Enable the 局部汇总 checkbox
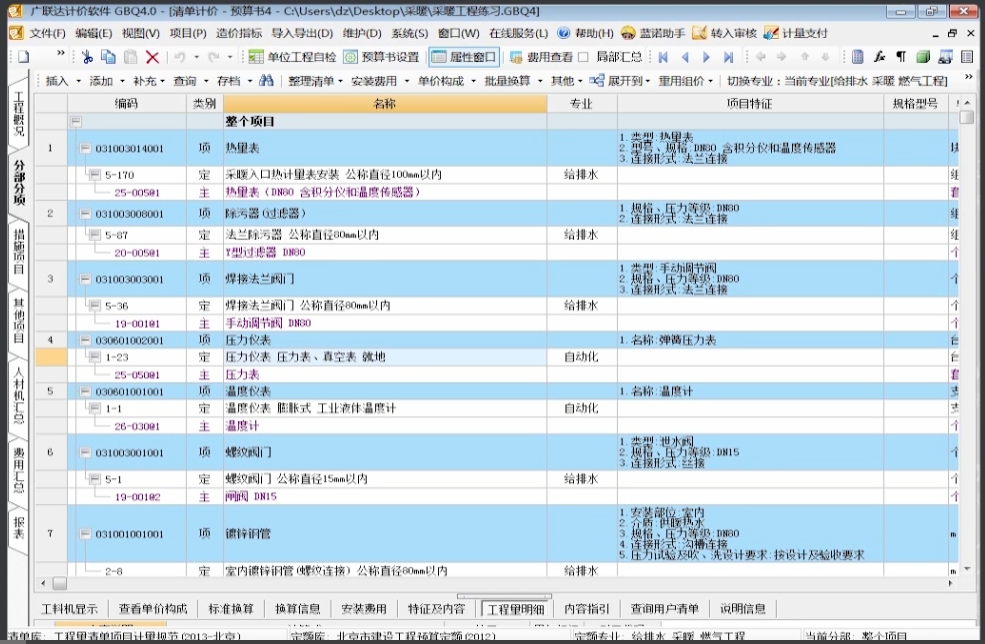The image size is (985, 644). coord(584,57)
